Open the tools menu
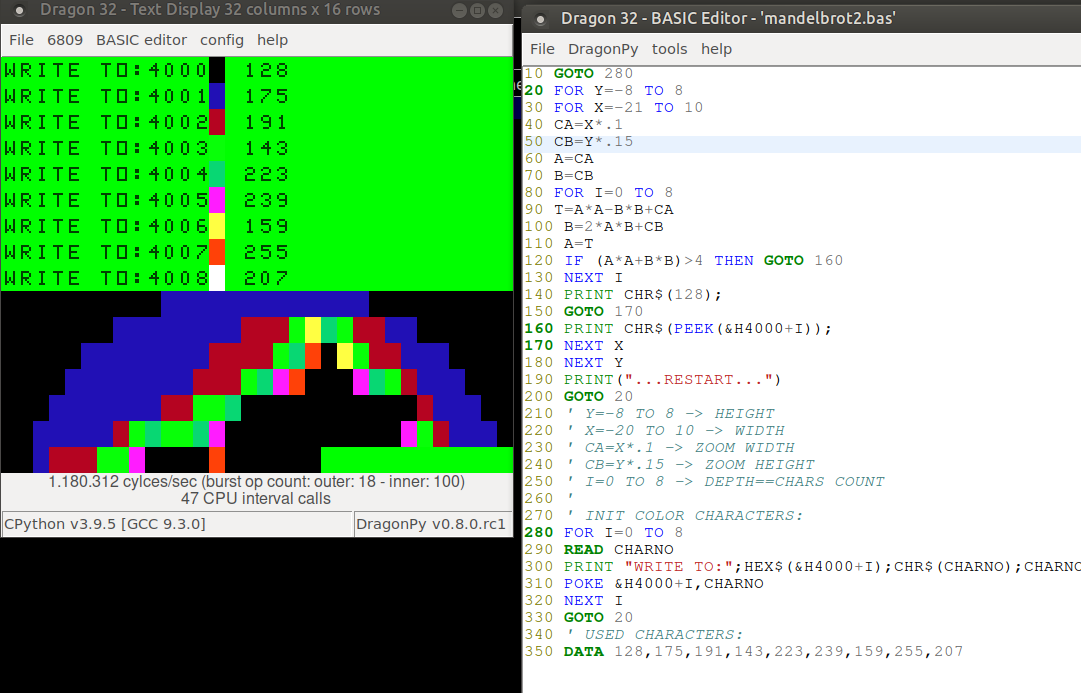 pos(669,49)
